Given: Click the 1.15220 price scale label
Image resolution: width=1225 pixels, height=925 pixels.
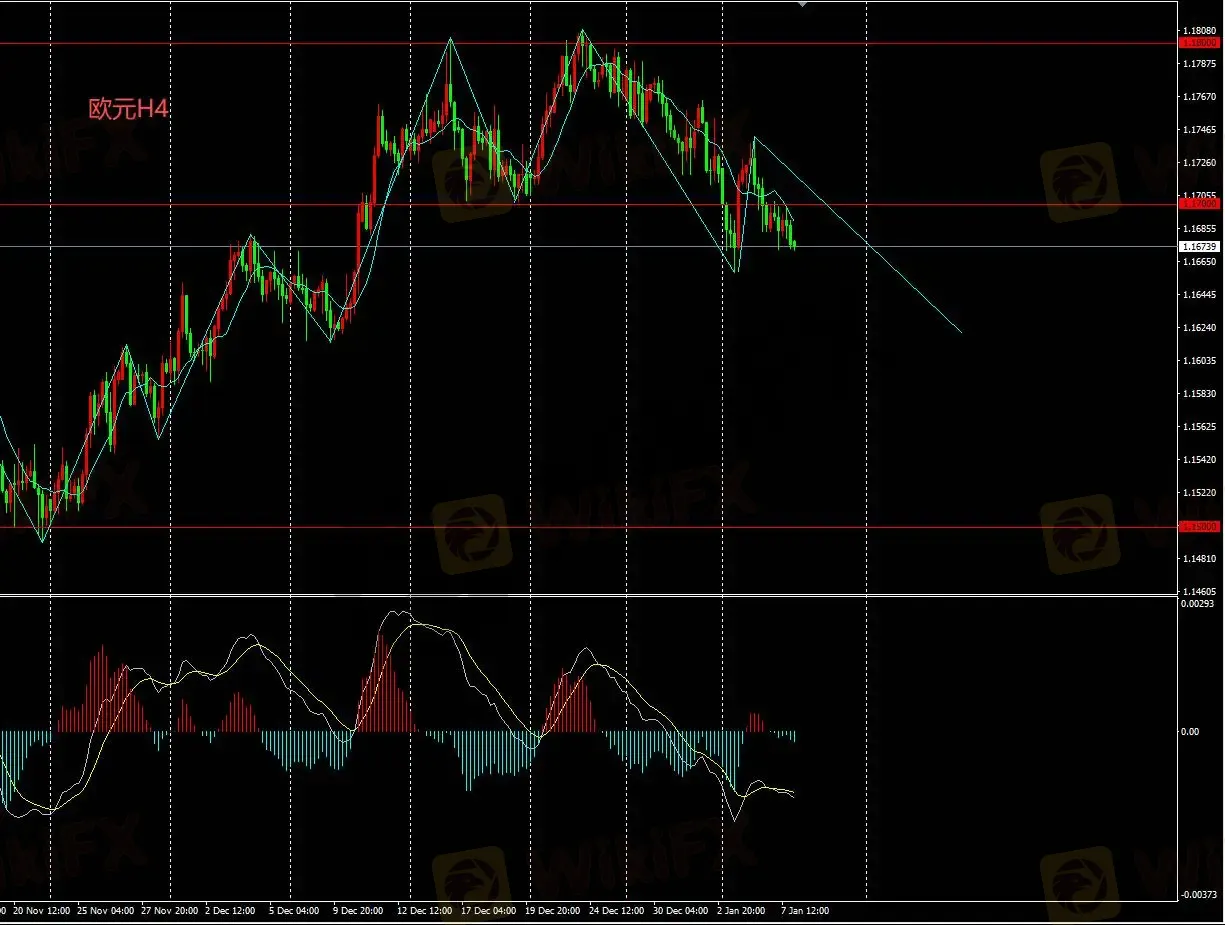Looking at the screenshot, I should [x=1200, y=493].
